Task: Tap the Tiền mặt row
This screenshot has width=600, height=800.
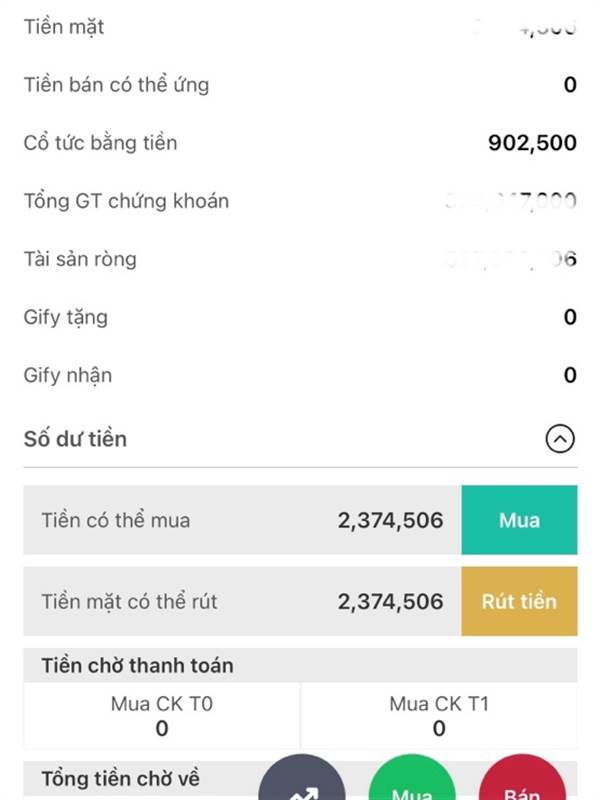Action: tap(301, 27)
